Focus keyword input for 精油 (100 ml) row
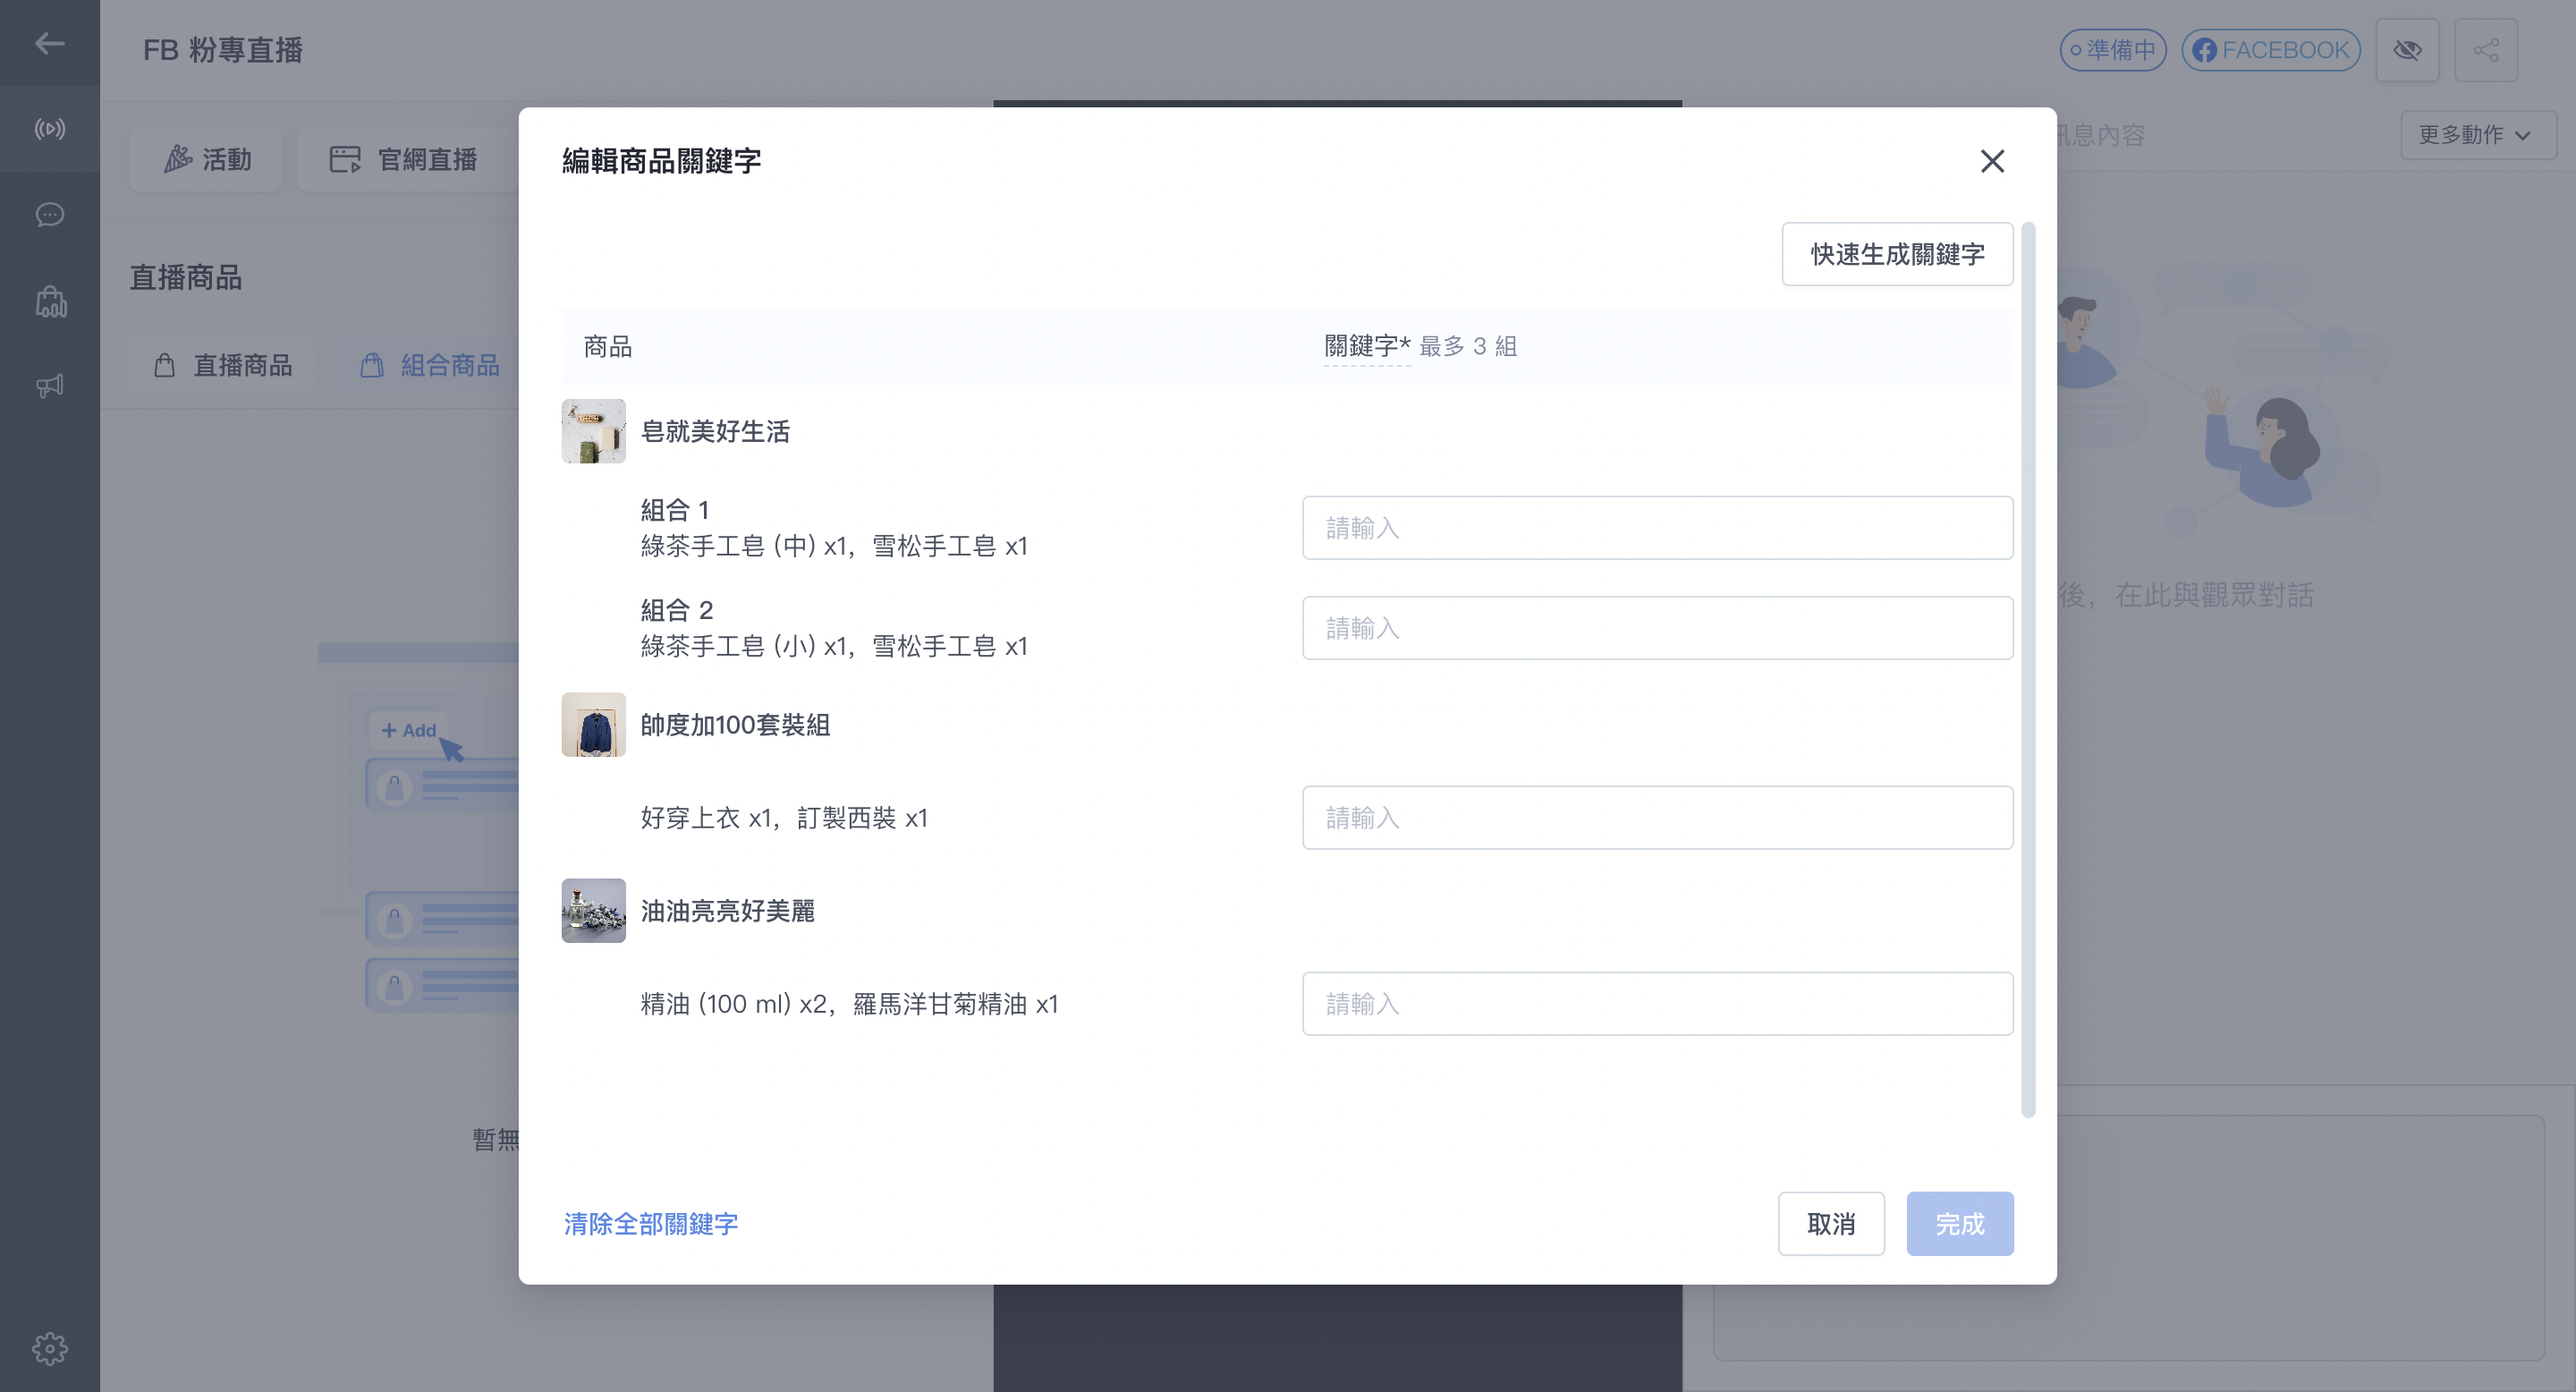The width and height of the screenshot is (2576, 1392). [1657, 1004]
